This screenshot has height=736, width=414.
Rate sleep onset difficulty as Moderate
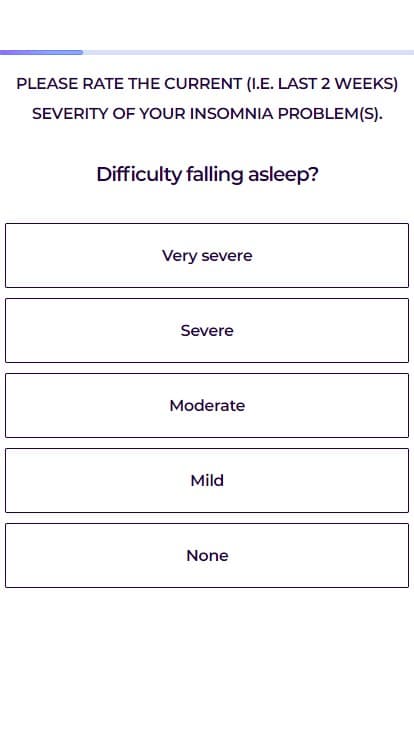(x=207, y=406)
